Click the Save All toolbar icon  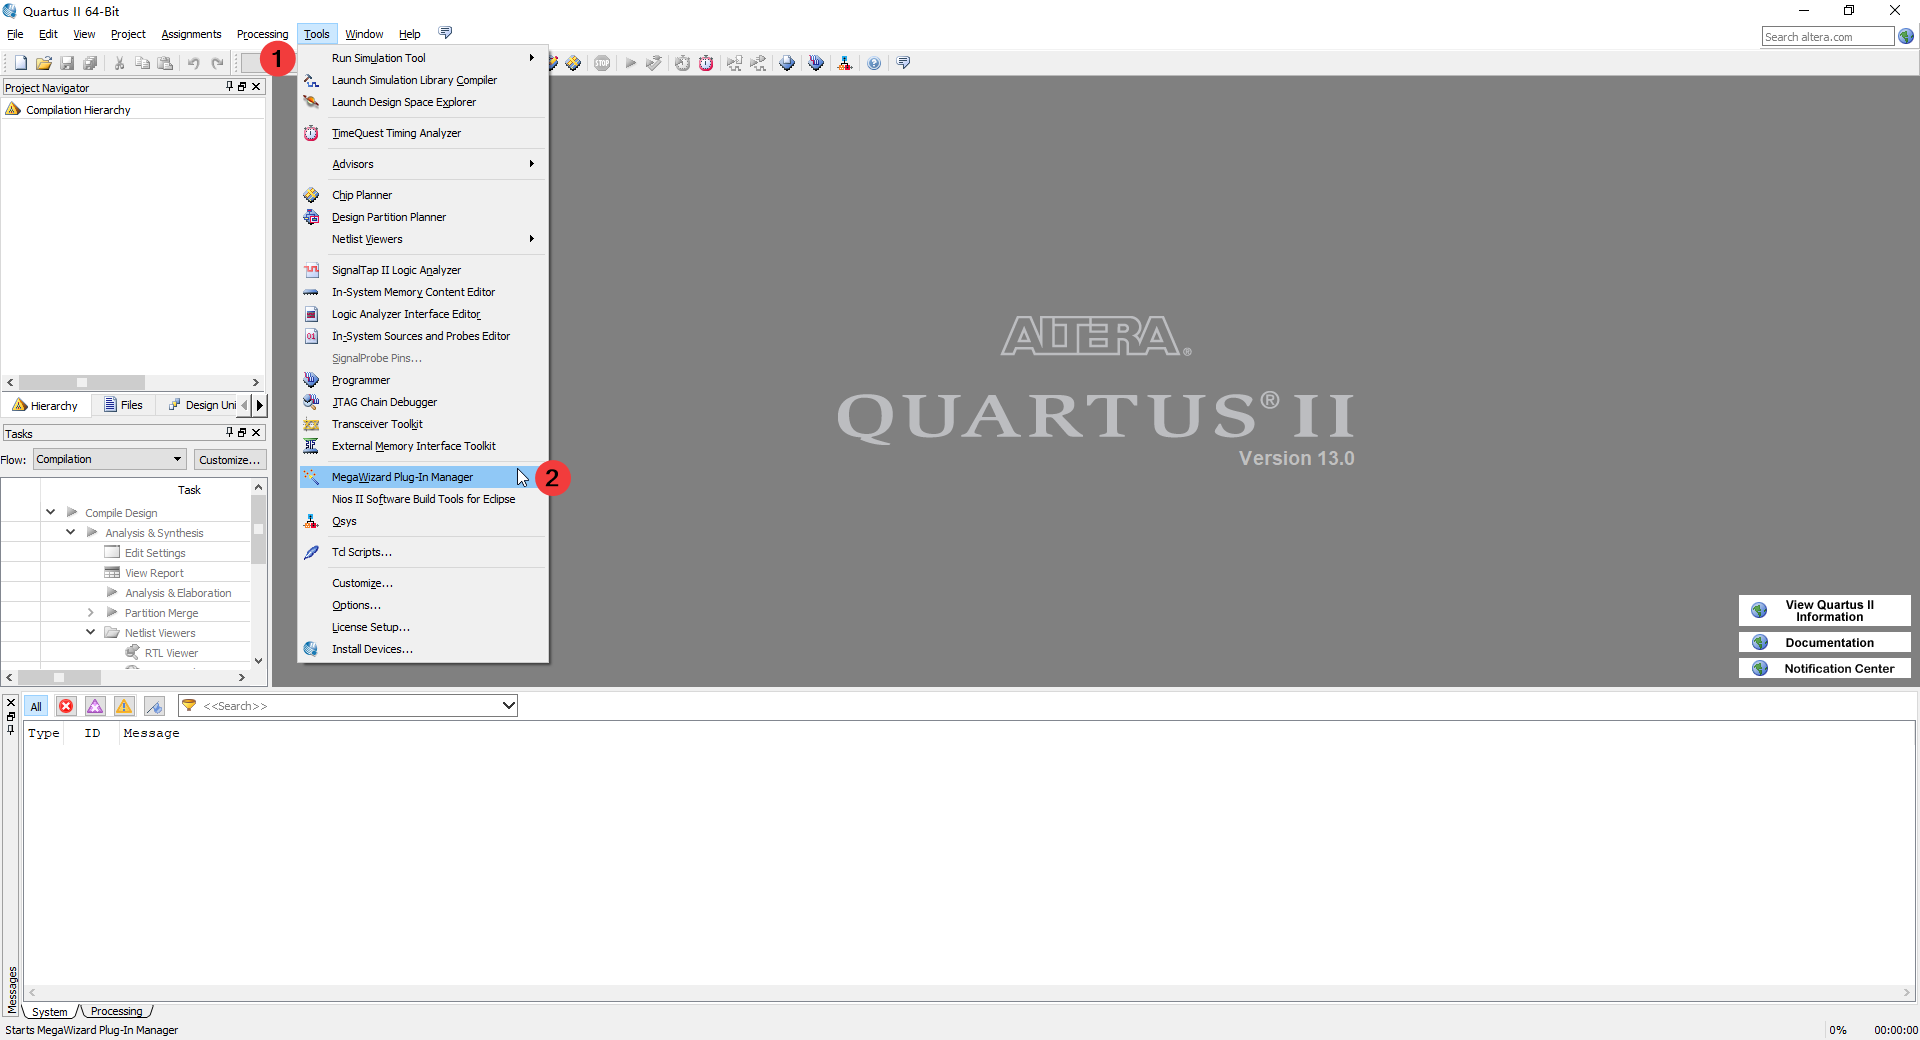pos(90,63)
